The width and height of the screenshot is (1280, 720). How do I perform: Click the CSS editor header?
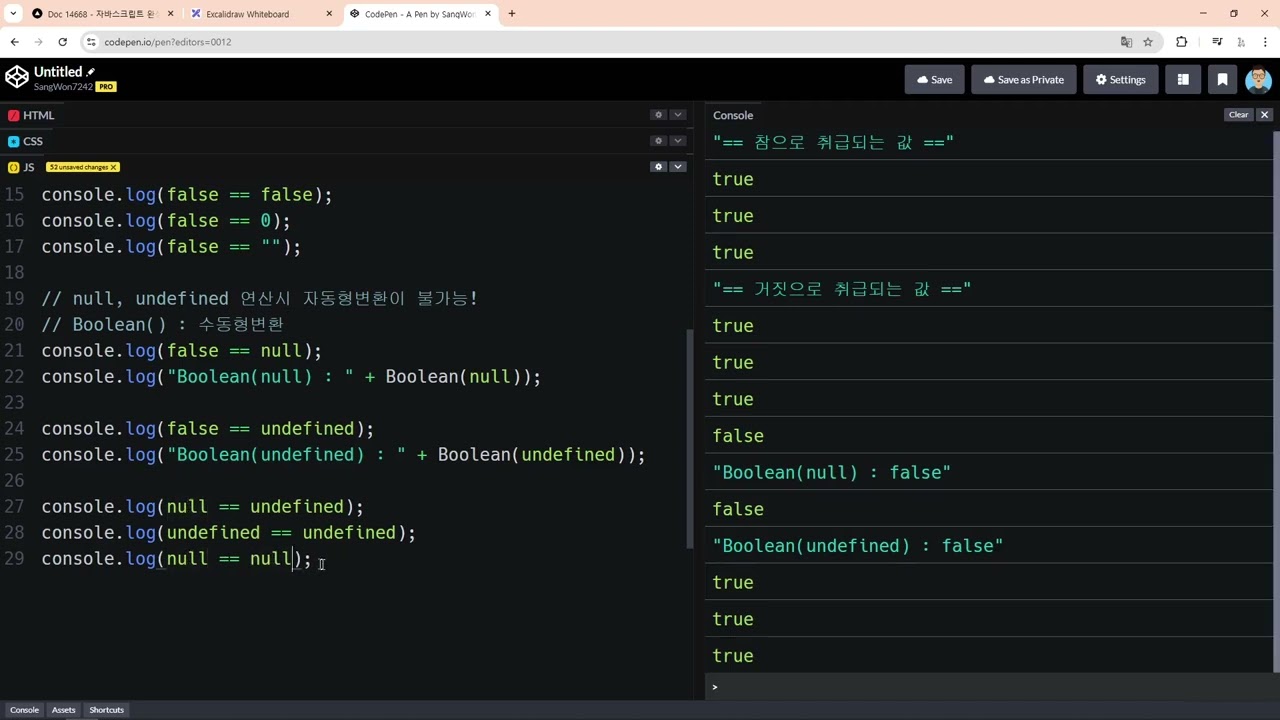[26, 141]
